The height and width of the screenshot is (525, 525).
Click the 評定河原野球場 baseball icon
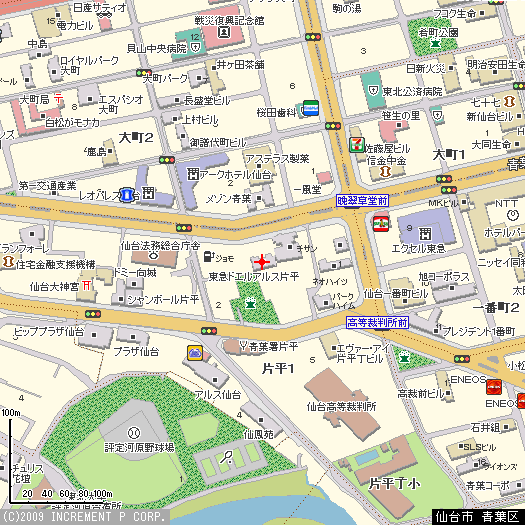coord(134,433)
